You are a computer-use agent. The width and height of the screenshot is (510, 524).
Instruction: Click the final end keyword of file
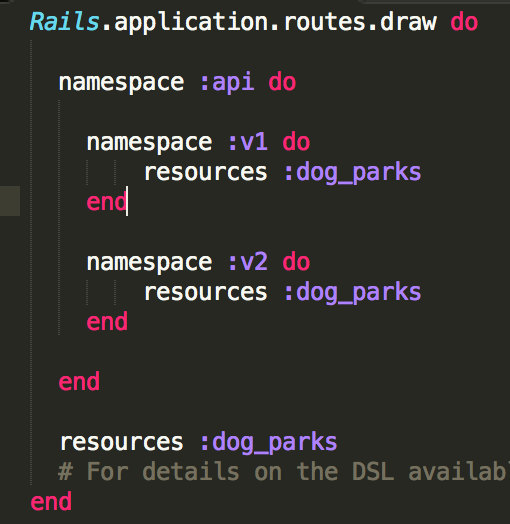click(51, 502)
